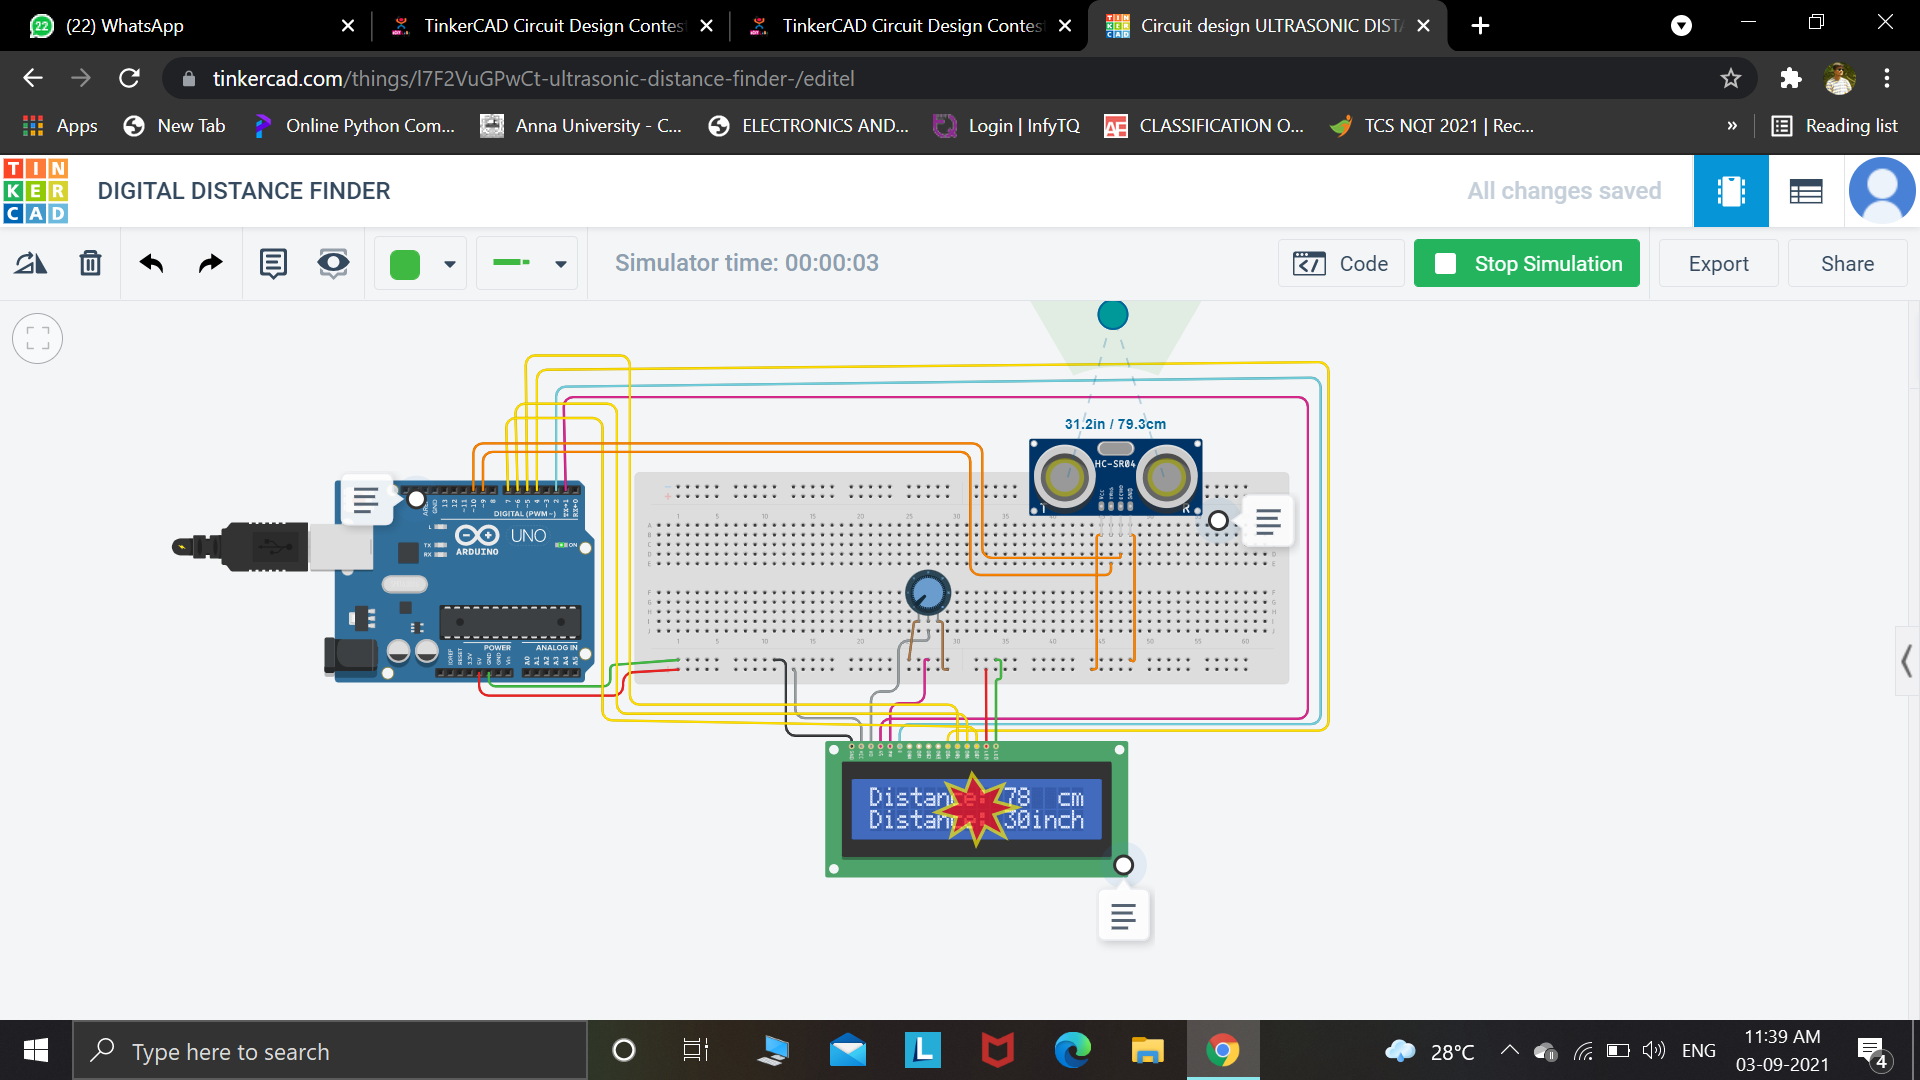Screen dimensions: 1920x1080
Task: Open the TCS NQT 2021 bookmark
Action: (x=1432, y=126)
